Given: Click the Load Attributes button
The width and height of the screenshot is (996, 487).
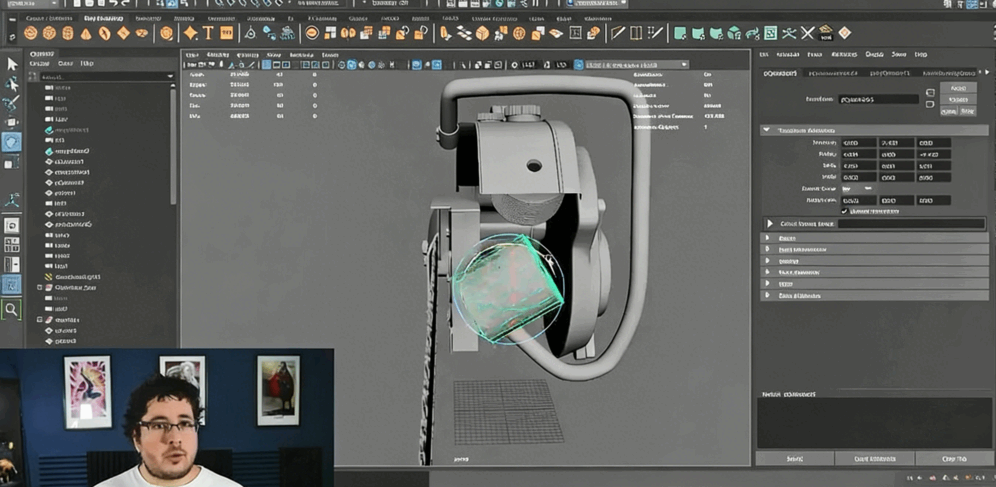Looking at the screenshot, I should click(875, 458).
